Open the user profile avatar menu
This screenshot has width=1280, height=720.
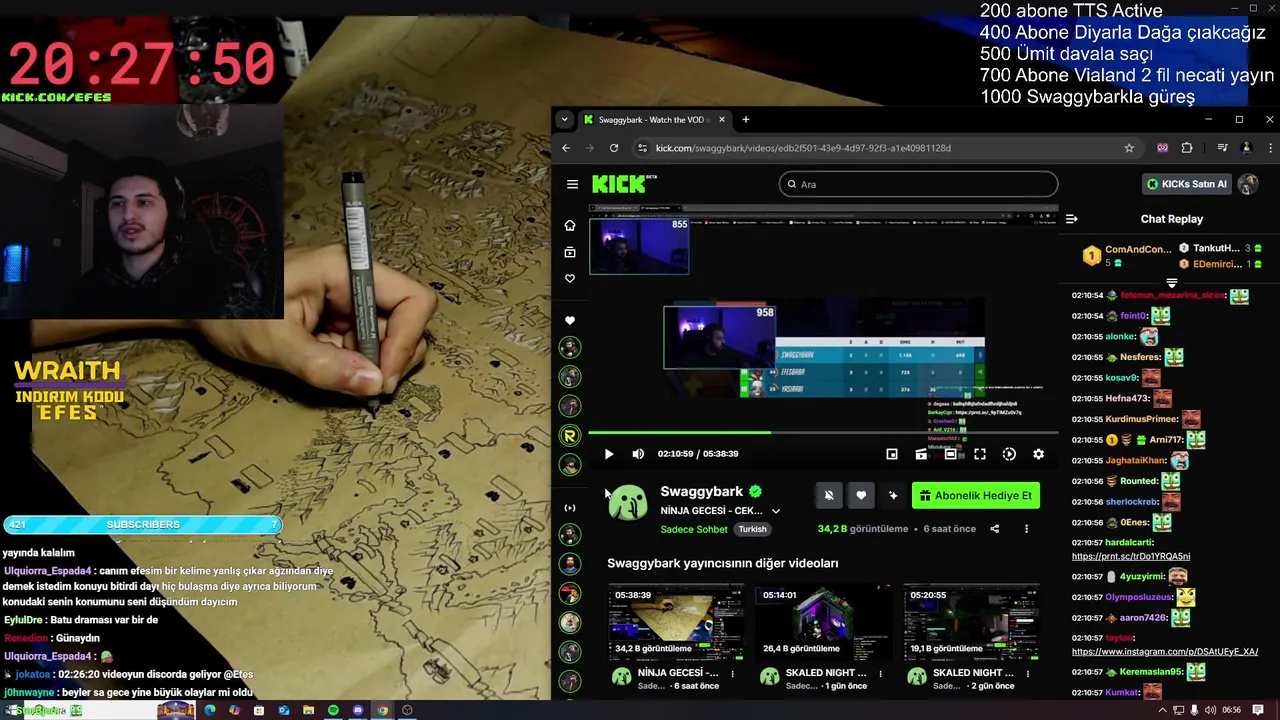[1248, 184]
